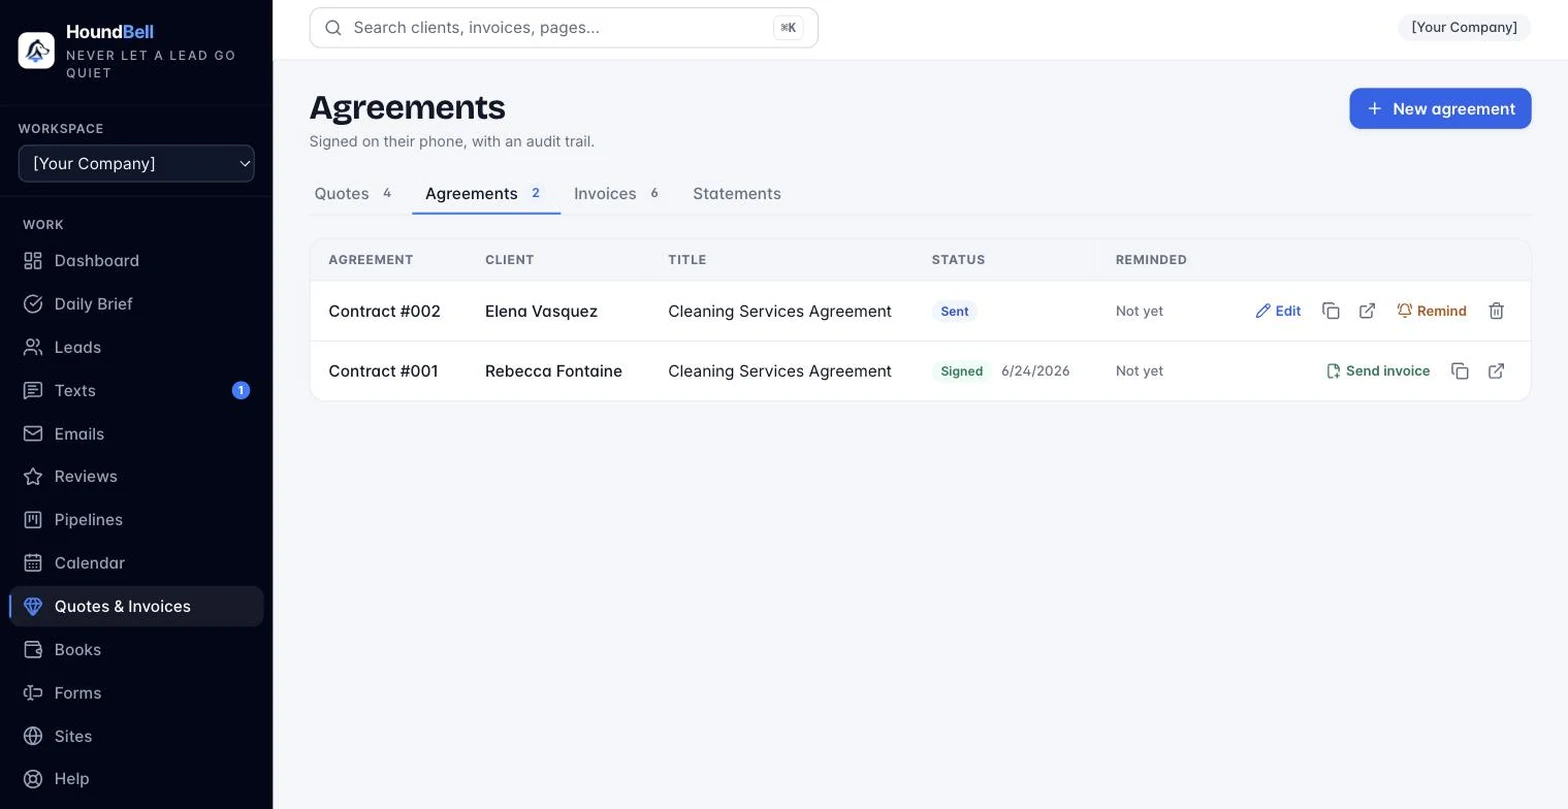Duplicate Contract #001 using the copy icon
Viewport: 1568px width, 809px height.
coord(1460,371)
